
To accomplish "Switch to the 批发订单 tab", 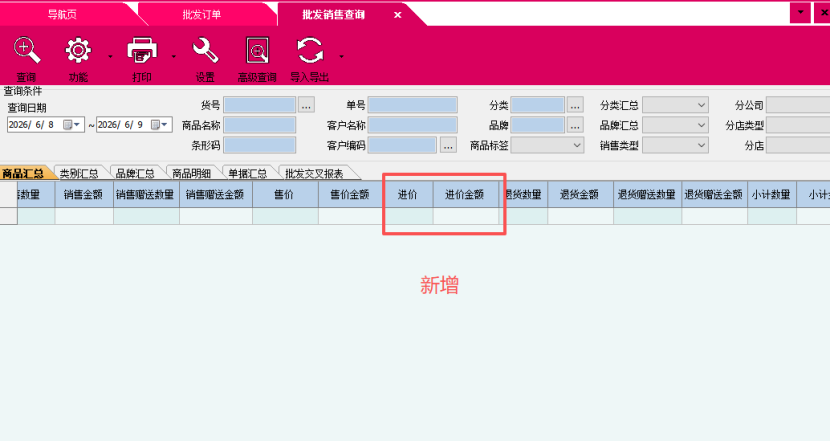I will click(x=202, y=15).
